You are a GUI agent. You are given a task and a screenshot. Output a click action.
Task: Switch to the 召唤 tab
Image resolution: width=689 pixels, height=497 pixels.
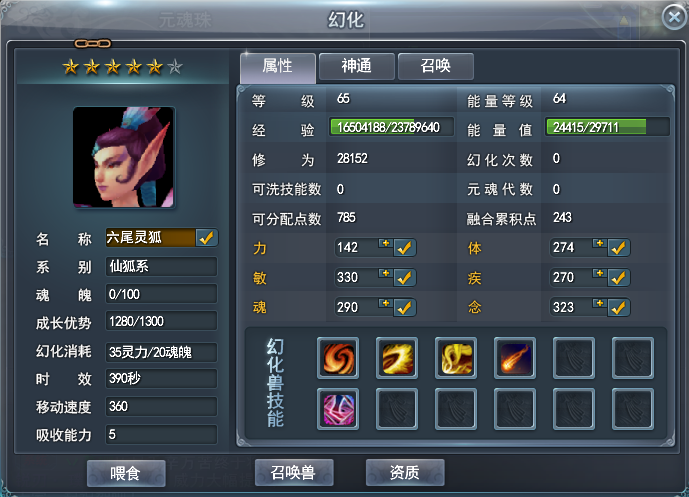[x=435, y=66]
